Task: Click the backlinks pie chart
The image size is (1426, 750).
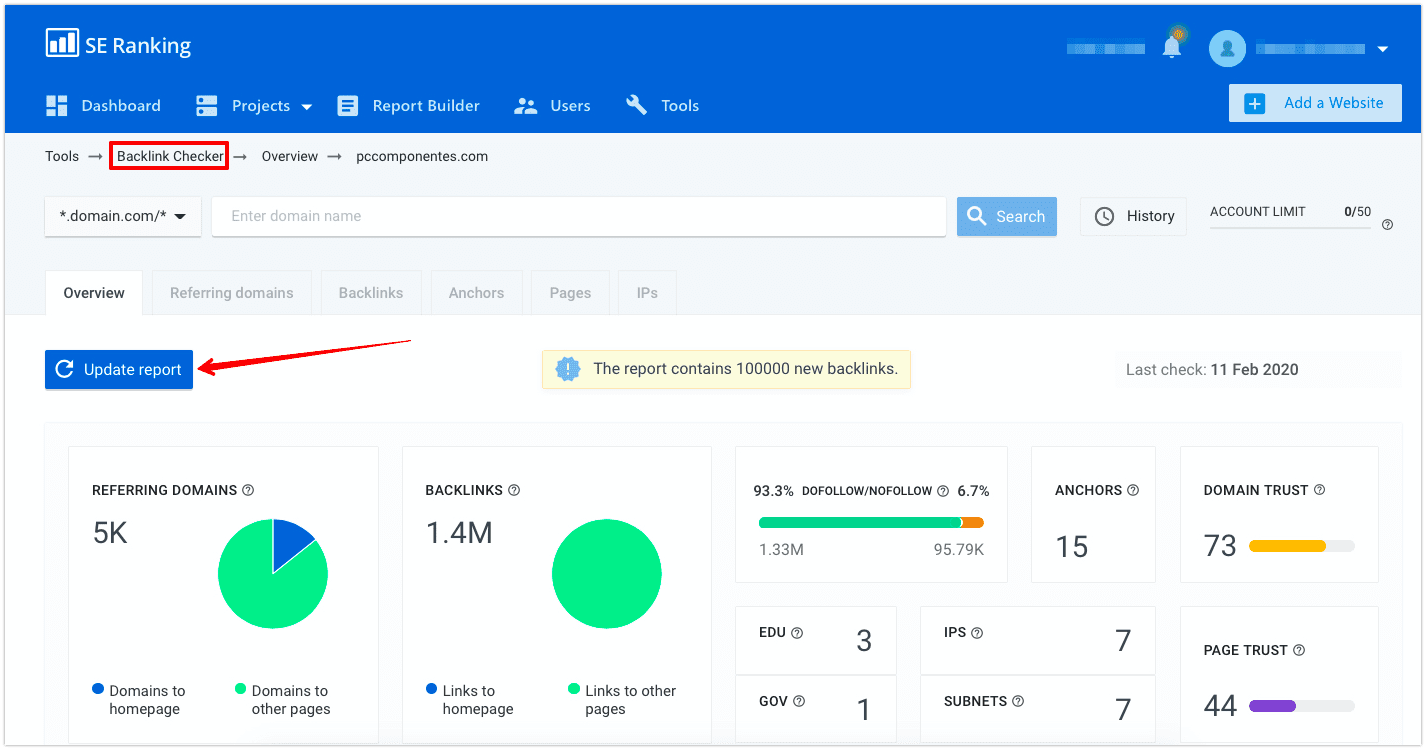Action: (607, 574)
